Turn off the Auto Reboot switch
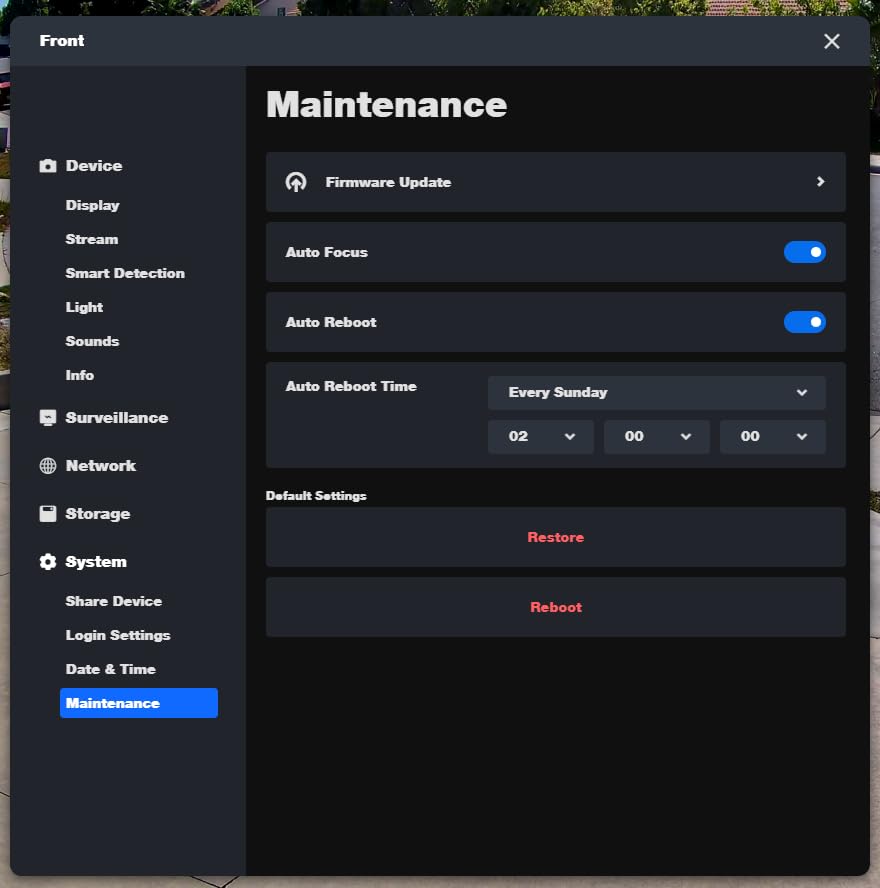The width and height of the screenshot is (880, 888). coord(805,322)
